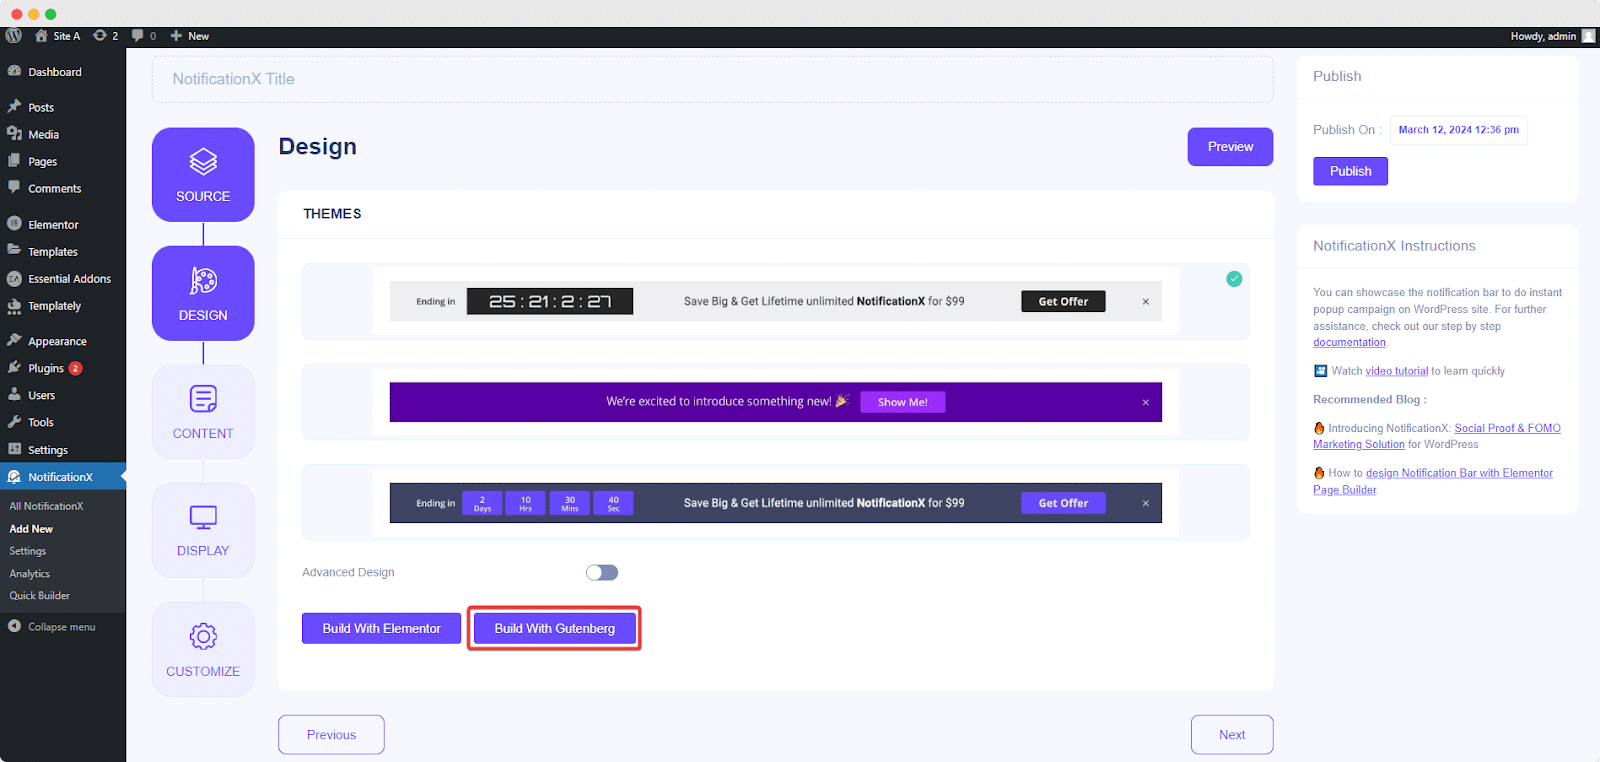Click the Plugins plug icon in sidebar

(14, 368)
